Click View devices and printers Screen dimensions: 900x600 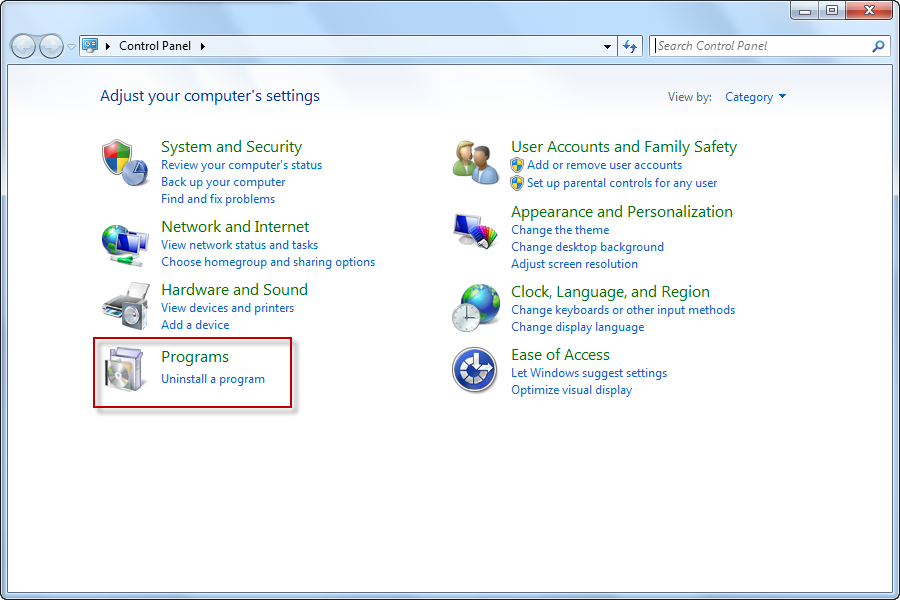click(x=227, y=308)
